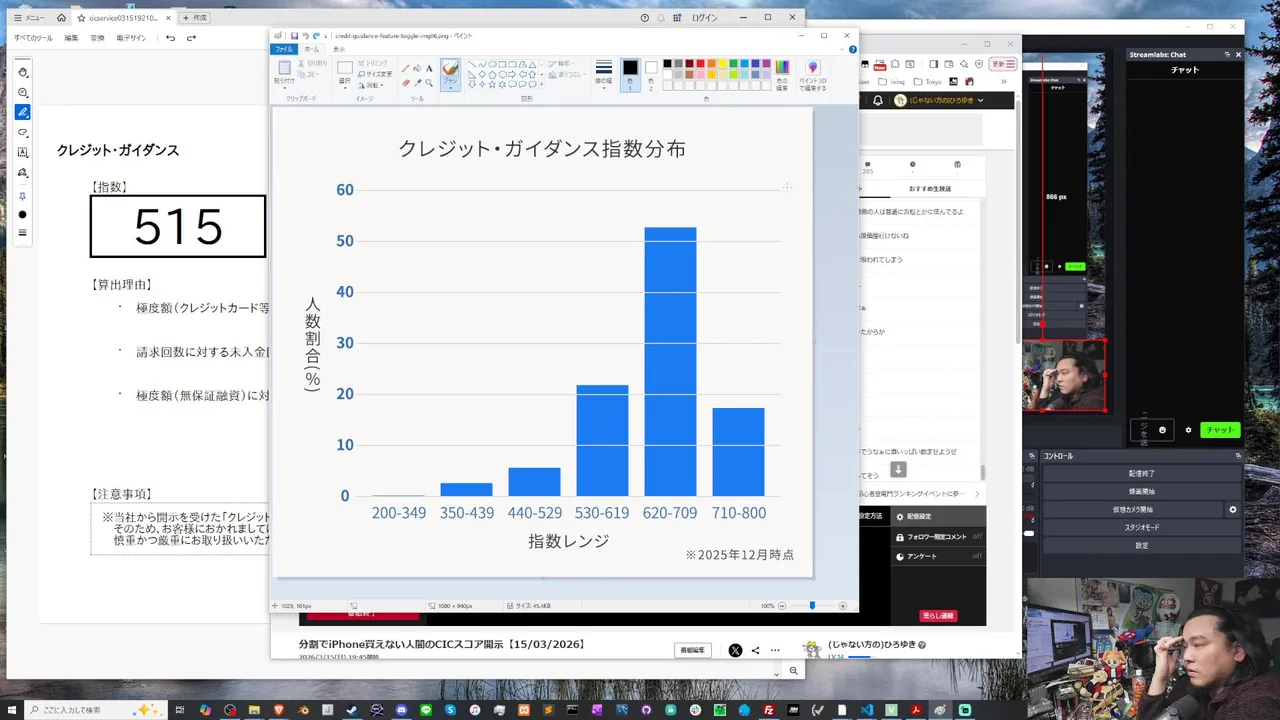
Task: Click スタジオモード button in Streamlabs
Action: pos(1141,528)
